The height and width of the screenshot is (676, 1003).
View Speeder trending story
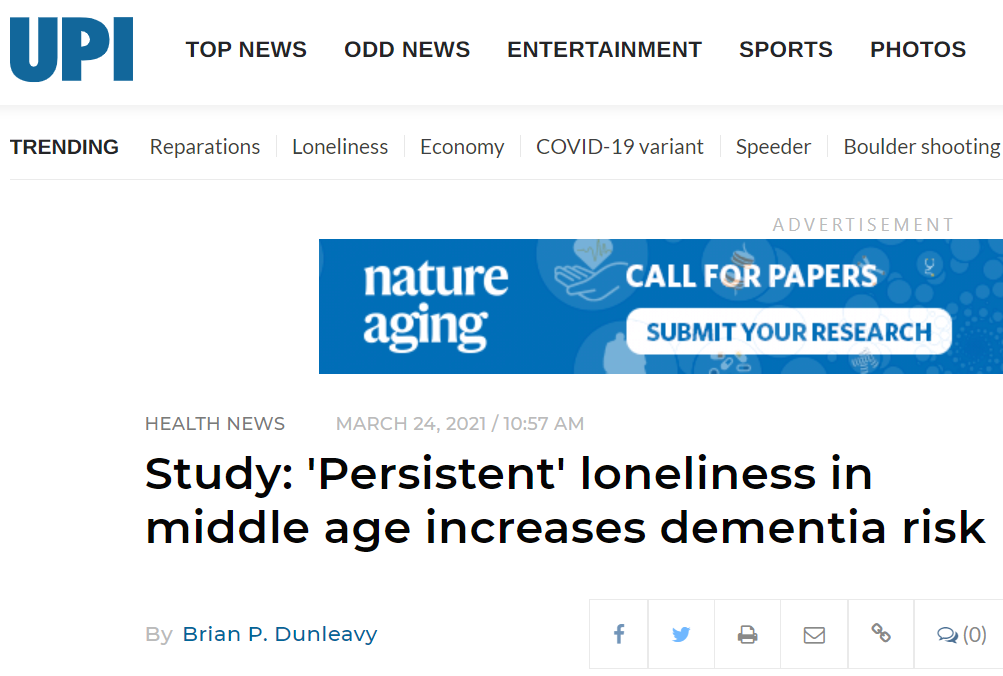[773, 146]
